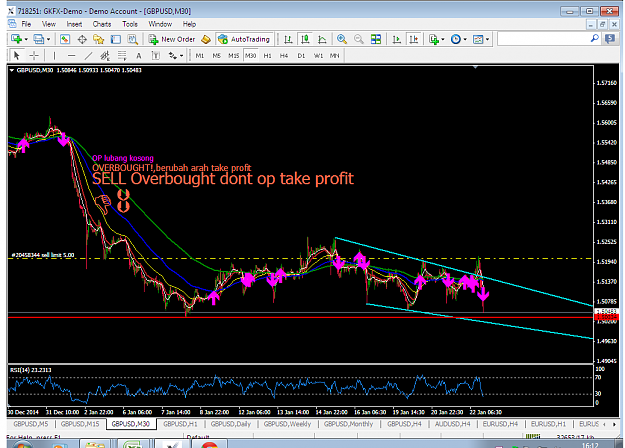The image size is (625, 448).
Task: Open the File menu
Action: (x=26, y=24)
